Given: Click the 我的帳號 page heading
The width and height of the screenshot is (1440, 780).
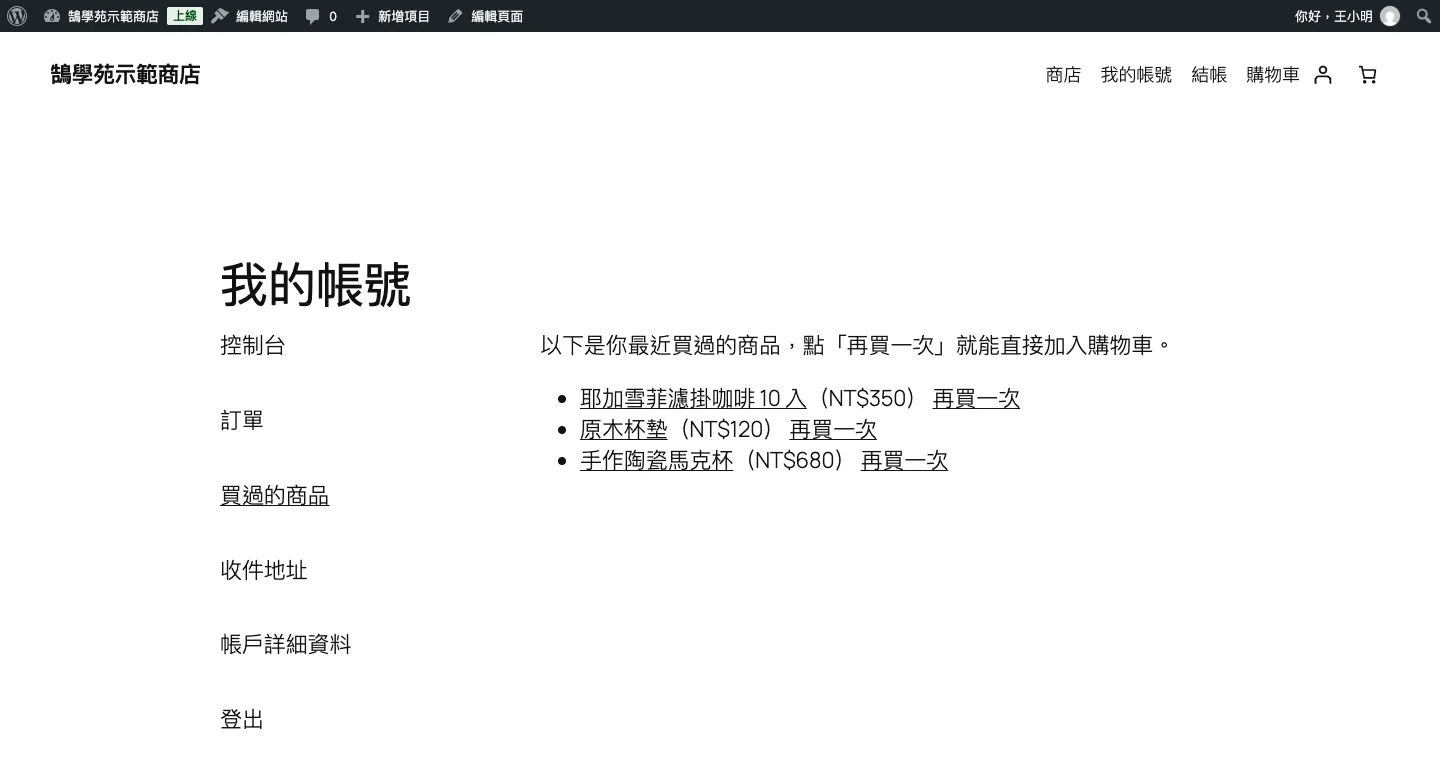Looking at the screenshot, I should (316, 285).
